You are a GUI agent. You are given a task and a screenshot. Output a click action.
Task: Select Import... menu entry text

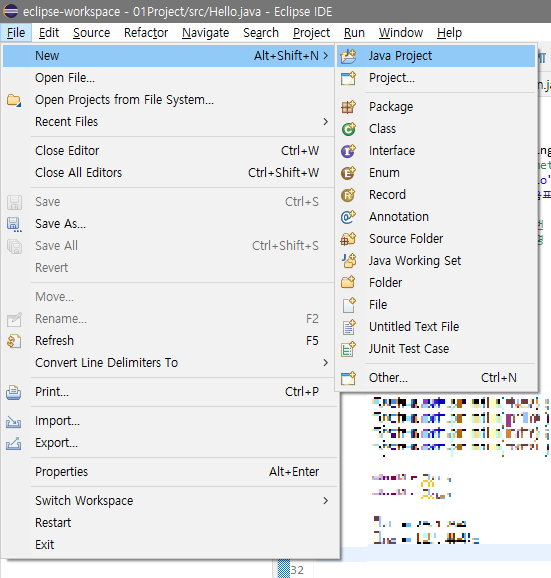[57, 421]
